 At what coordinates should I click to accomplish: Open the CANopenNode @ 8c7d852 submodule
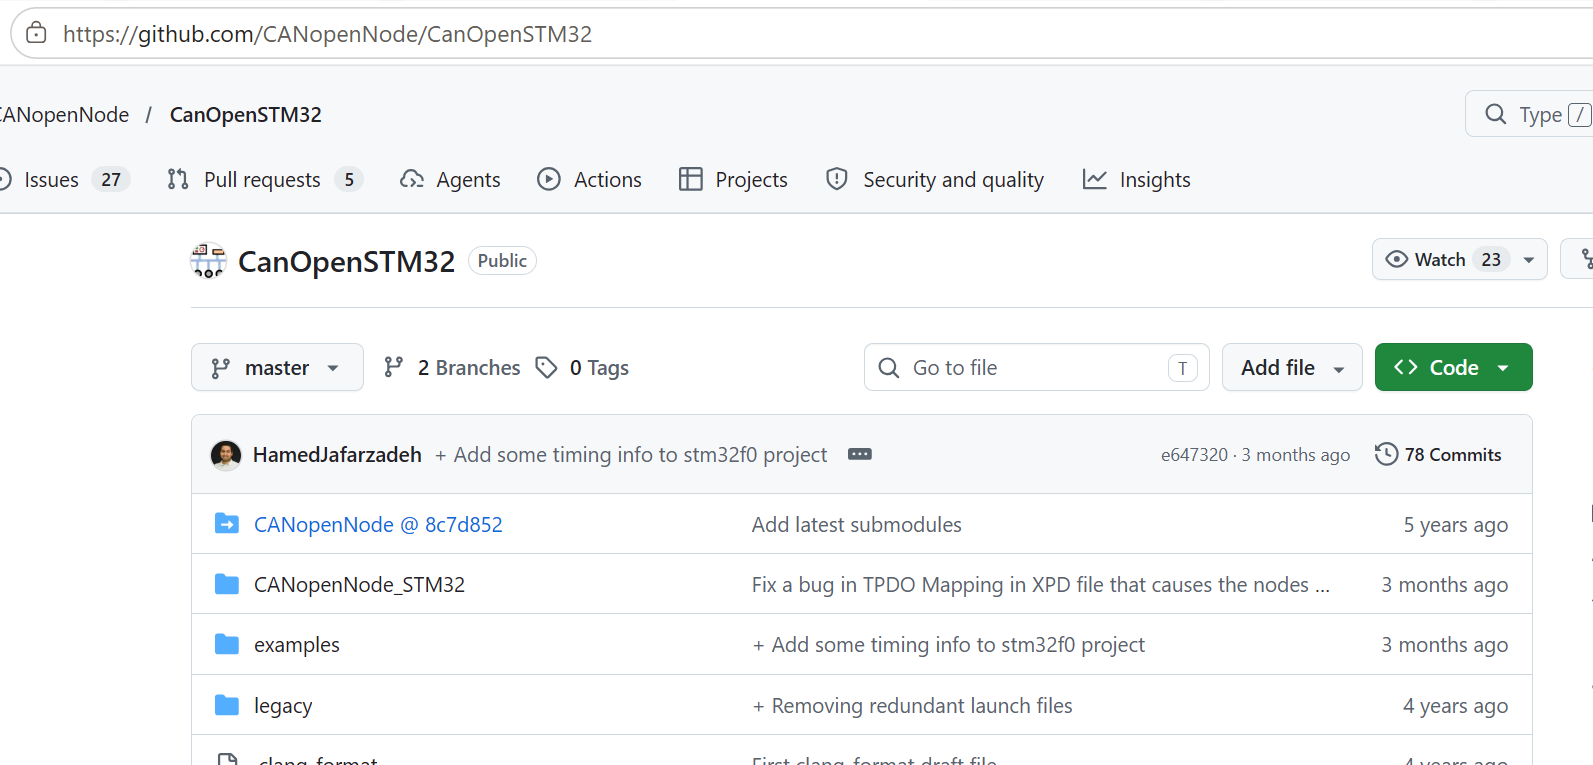378,525
